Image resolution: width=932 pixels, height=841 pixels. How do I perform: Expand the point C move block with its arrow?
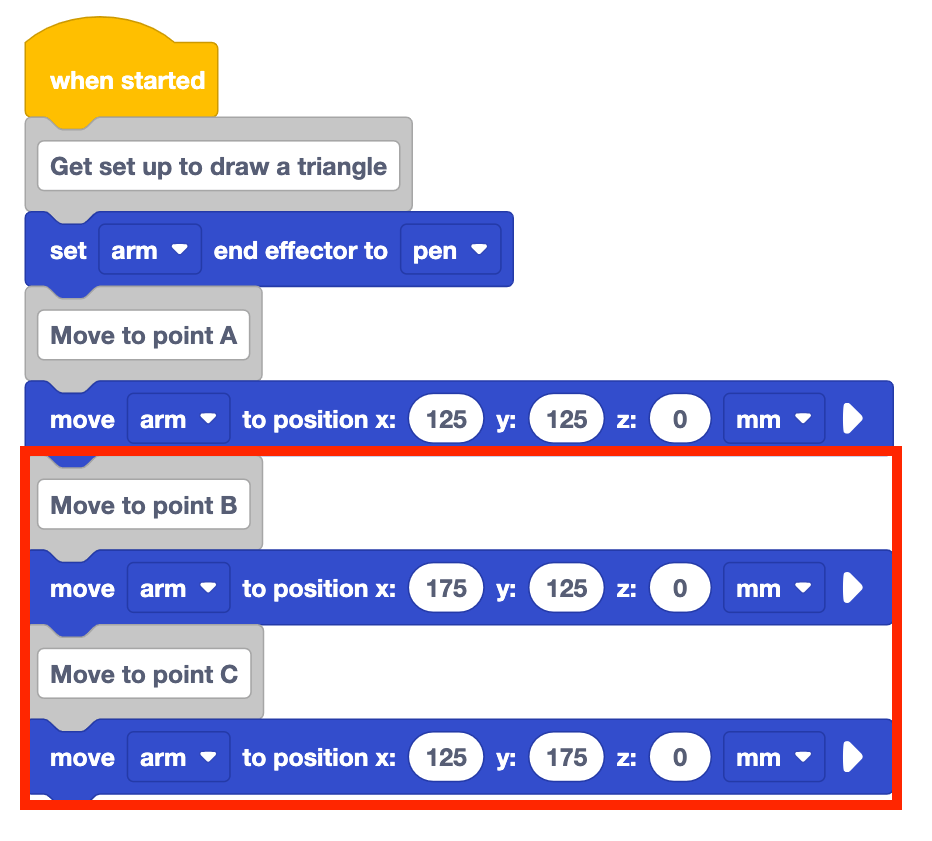pos(852,758)
